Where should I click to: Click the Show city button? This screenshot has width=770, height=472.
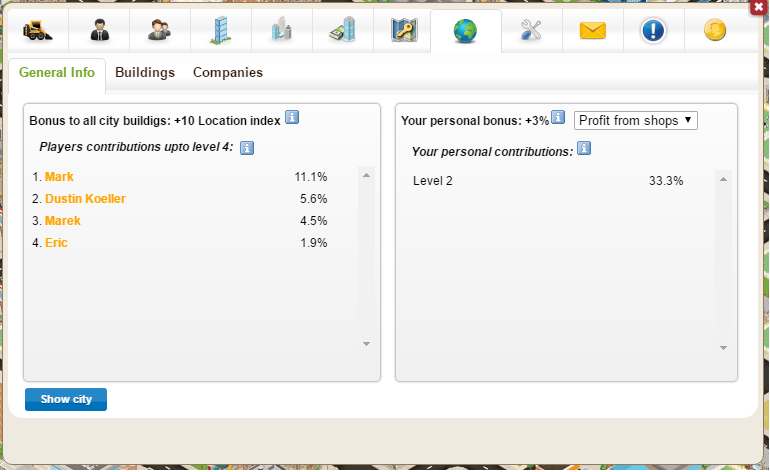(66, 399)
